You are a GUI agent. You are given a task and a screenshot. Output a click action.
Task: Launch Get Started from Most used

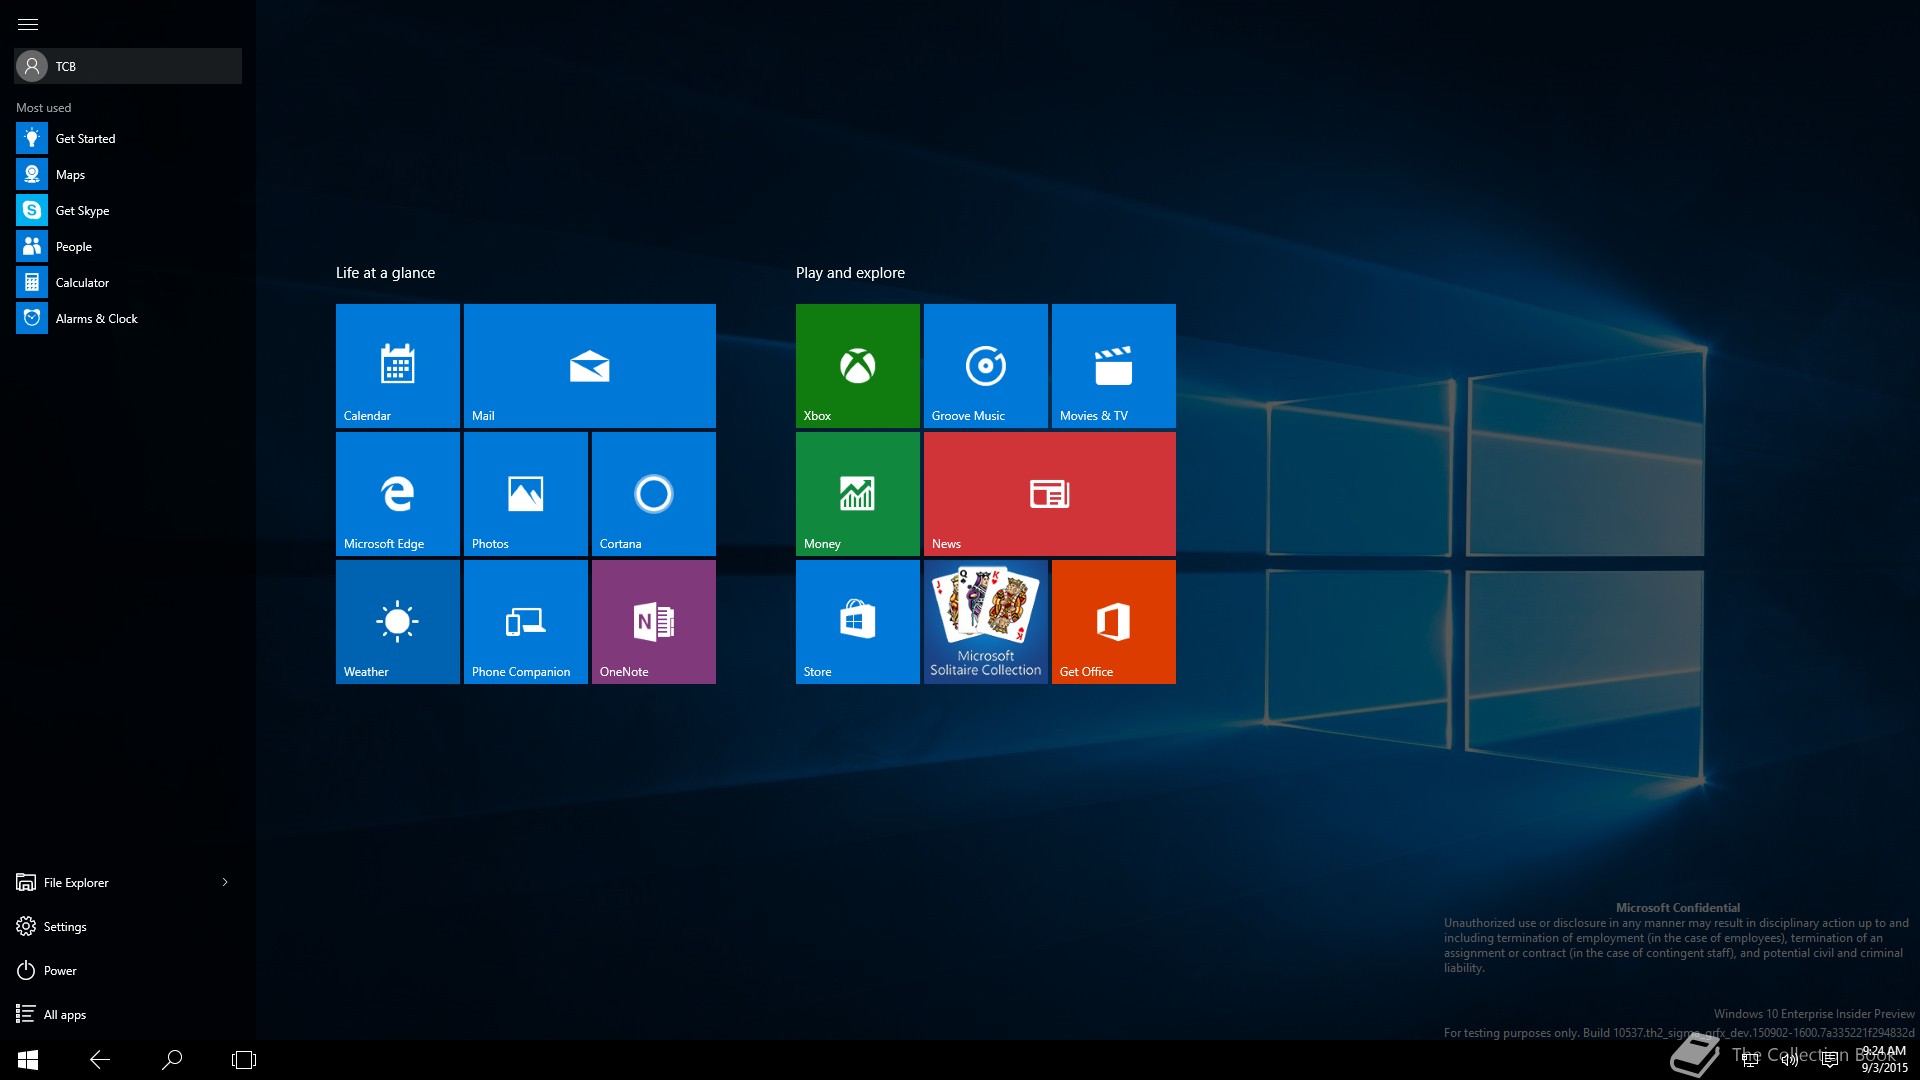point(128,138)
